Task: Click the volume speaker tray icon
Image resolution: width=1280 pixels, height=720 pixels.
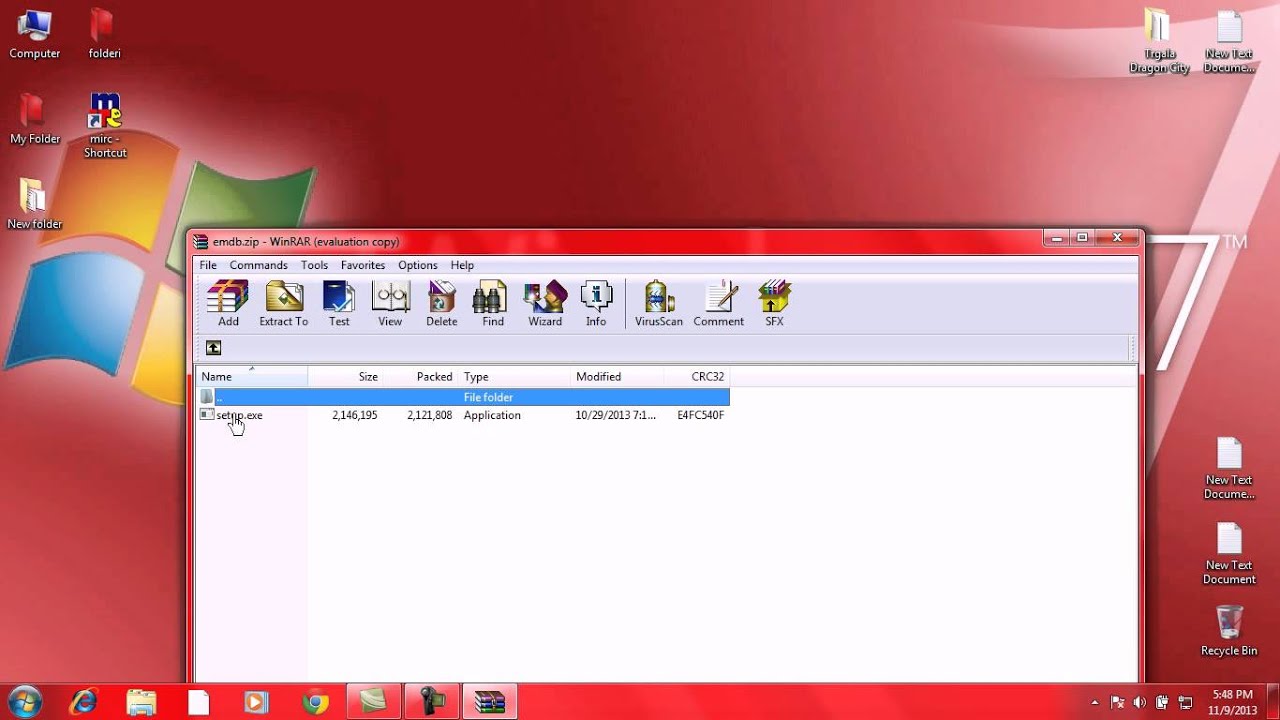Action: click(x=1139, y=702)
